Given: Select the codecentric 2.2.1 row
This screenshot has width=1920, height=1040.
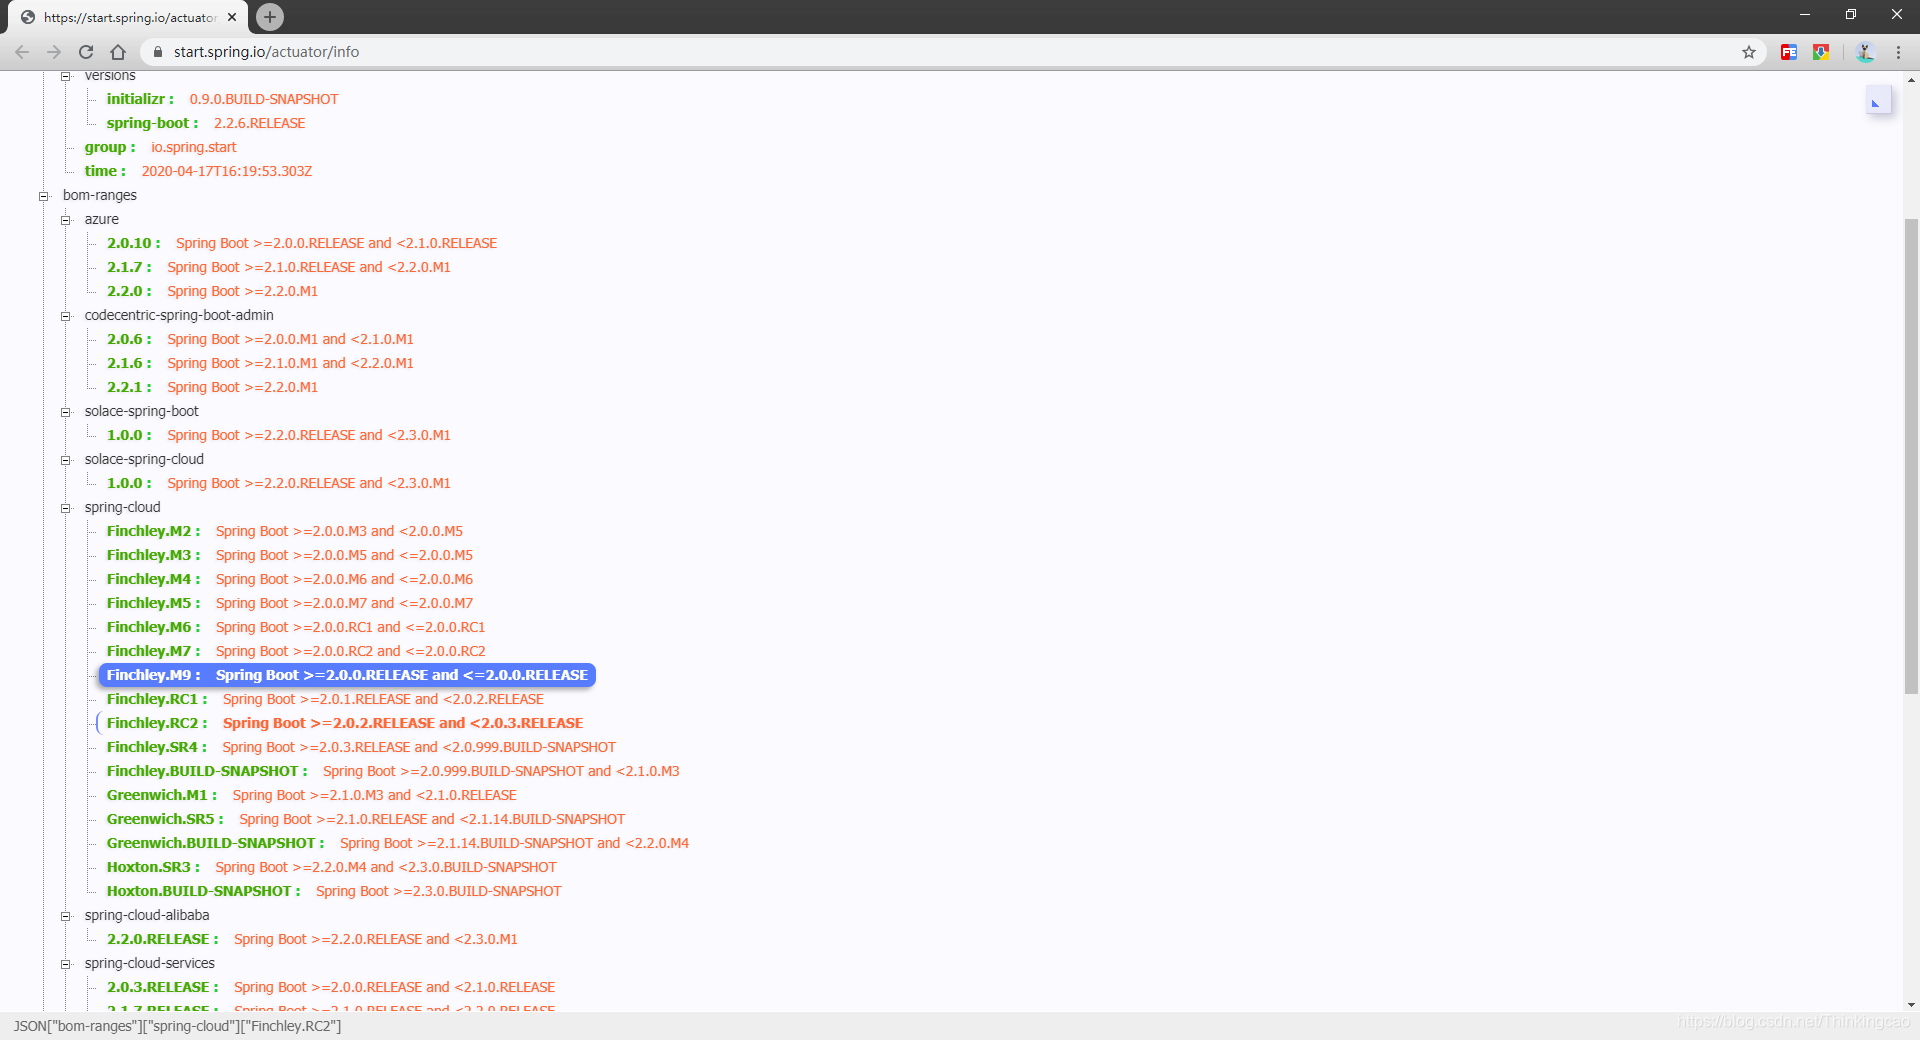Looking at the screenshot, I should 212,387.
